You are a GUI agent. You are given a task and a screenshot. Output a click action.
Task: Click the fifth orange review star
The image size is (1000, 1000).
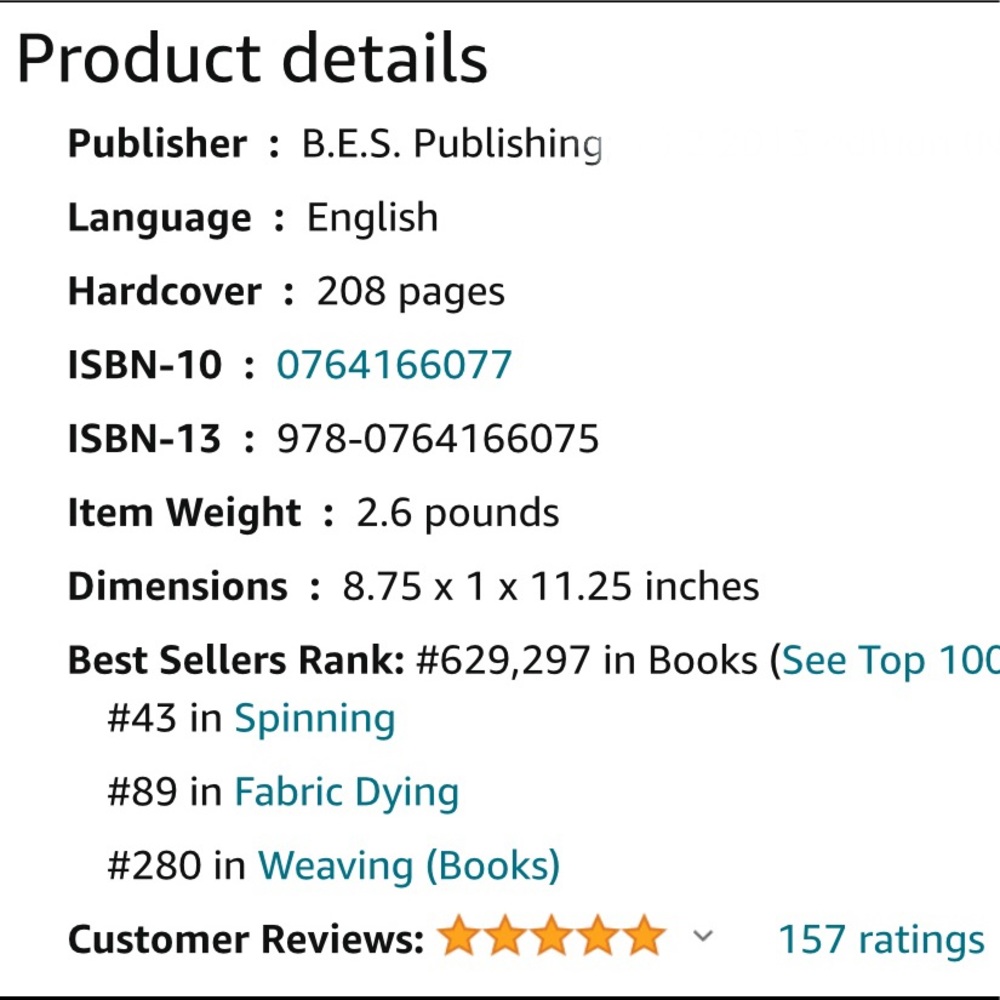tap(645, 935)
